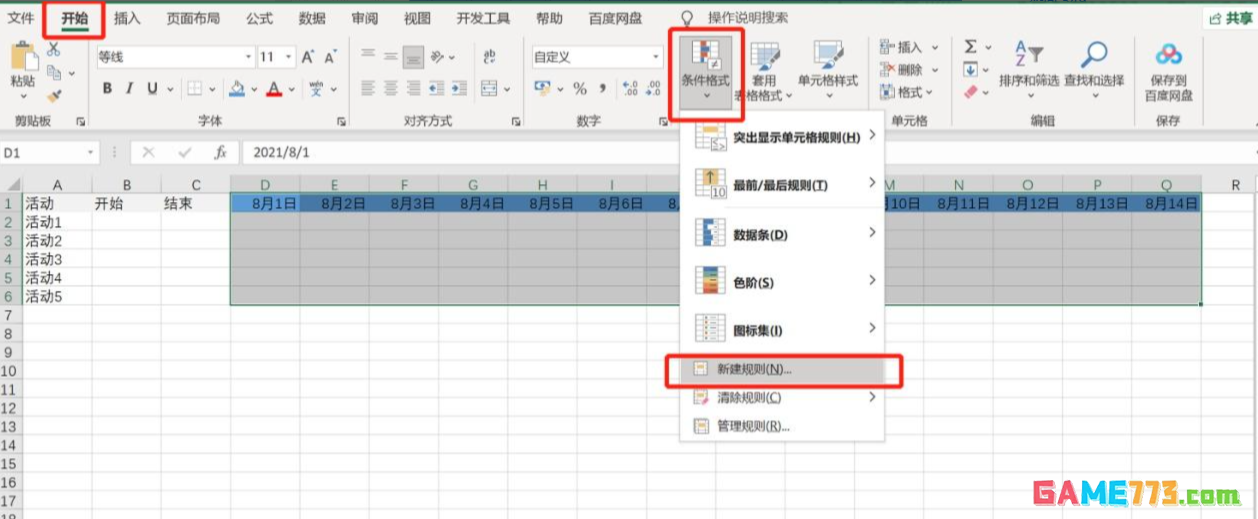The height and width of the screenshot is (519, 1258).
Task: Click the 共享 share button
Action: 1229,18
